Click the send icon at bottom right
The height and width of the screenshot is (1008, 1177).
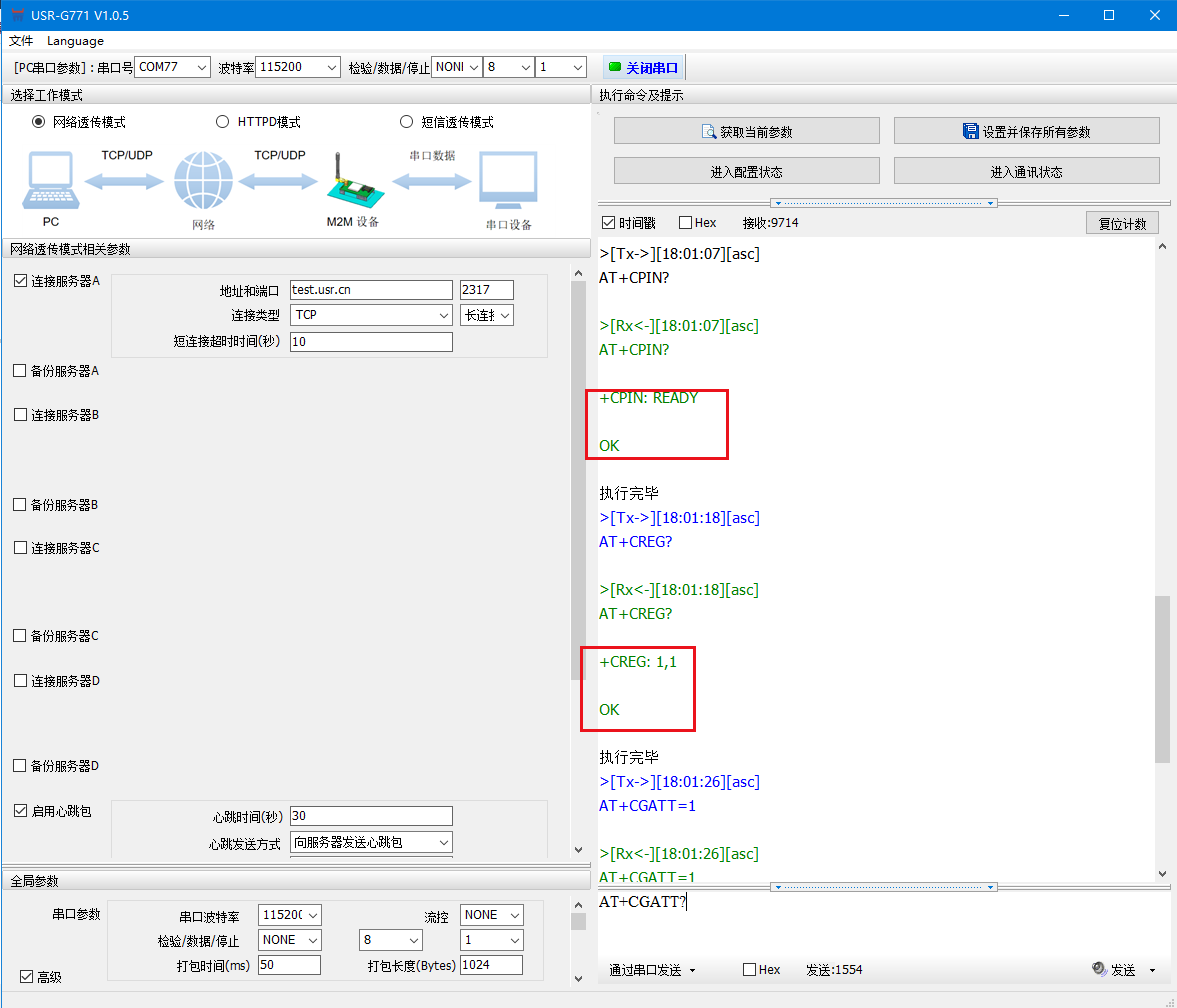[1098, 969]
